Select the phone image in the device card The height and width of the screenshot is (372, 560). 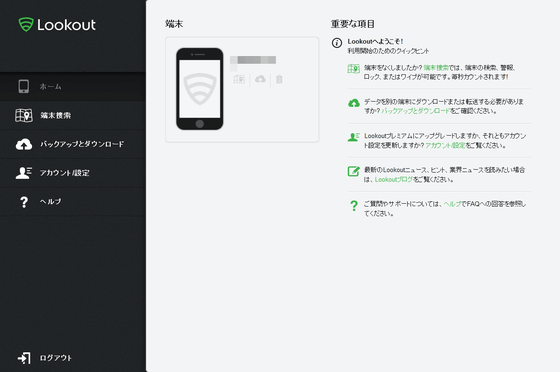point(200,89)
